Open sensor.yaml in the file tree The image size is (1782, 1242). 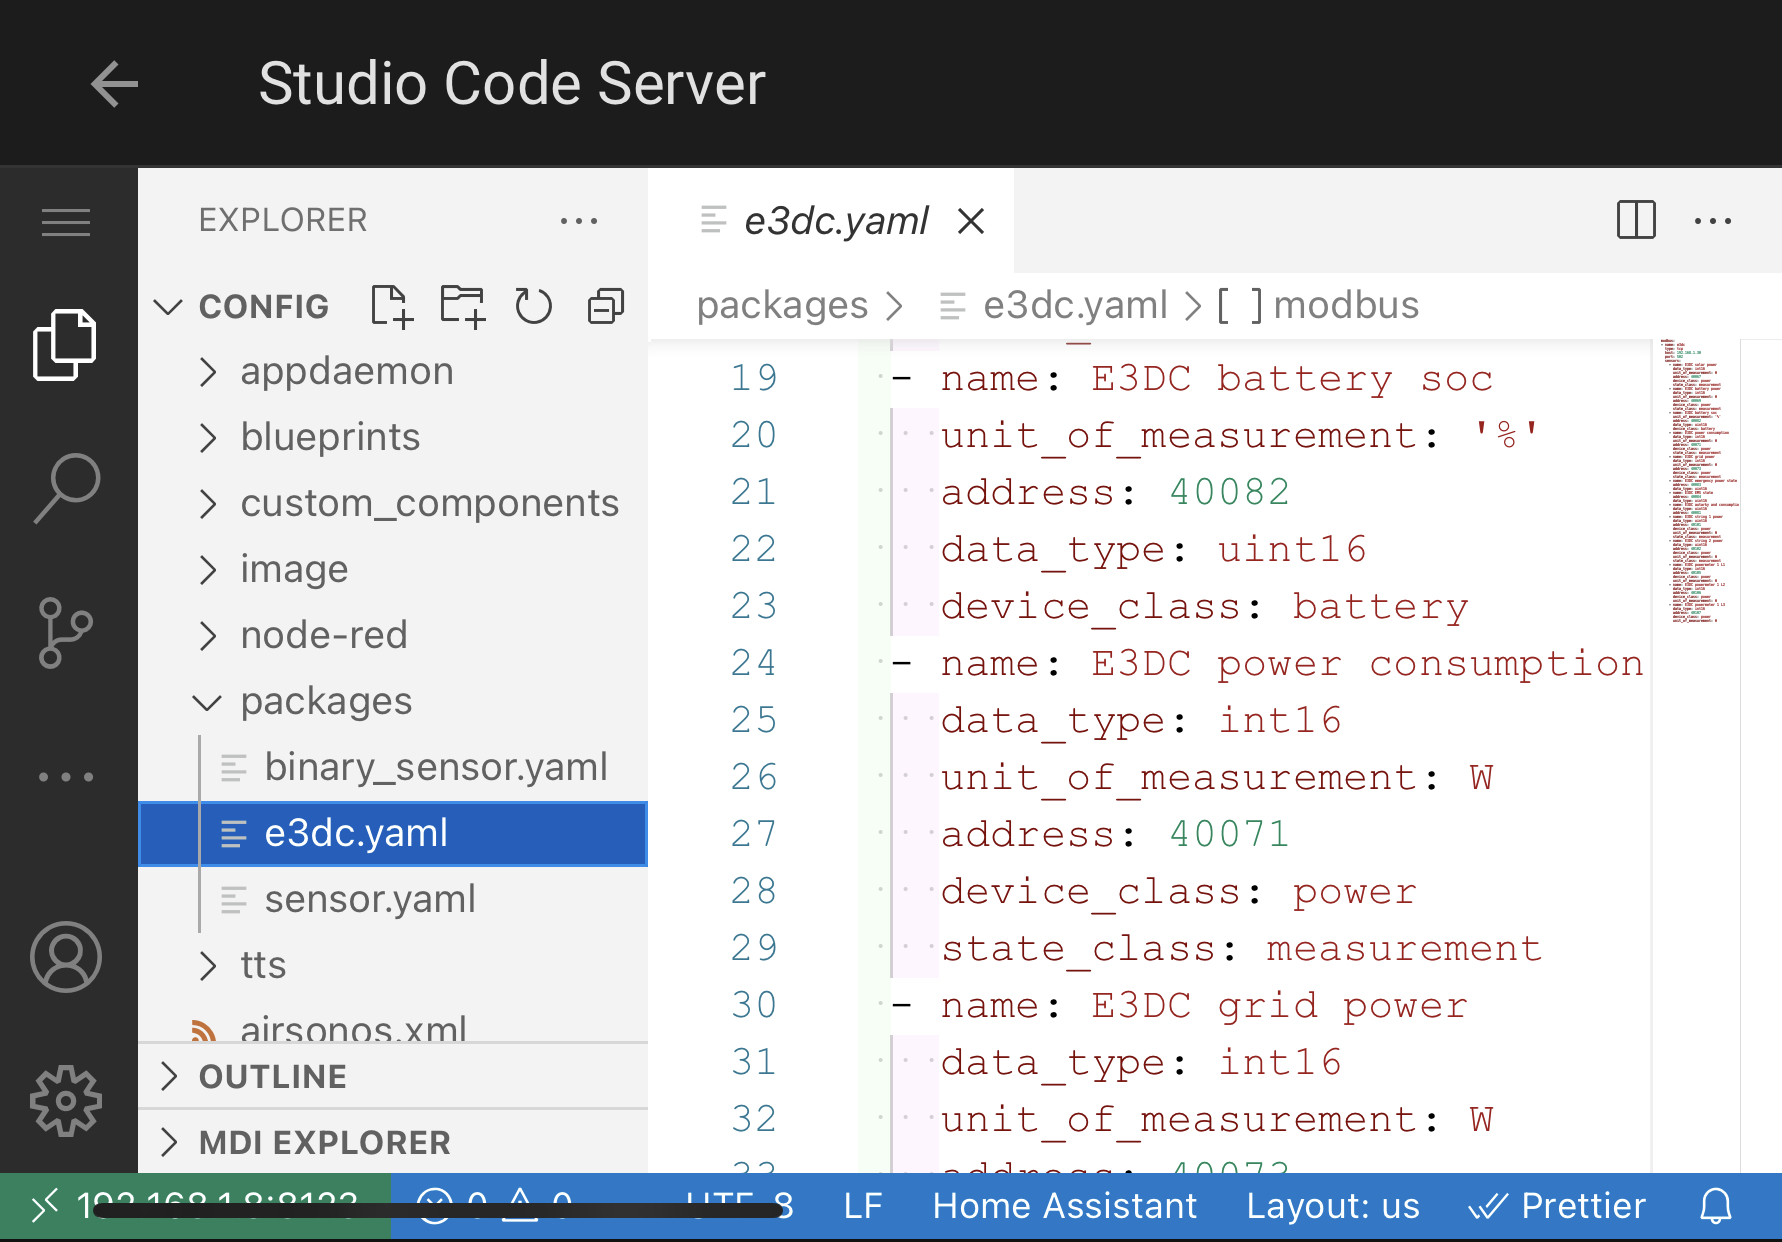point(369,899)
